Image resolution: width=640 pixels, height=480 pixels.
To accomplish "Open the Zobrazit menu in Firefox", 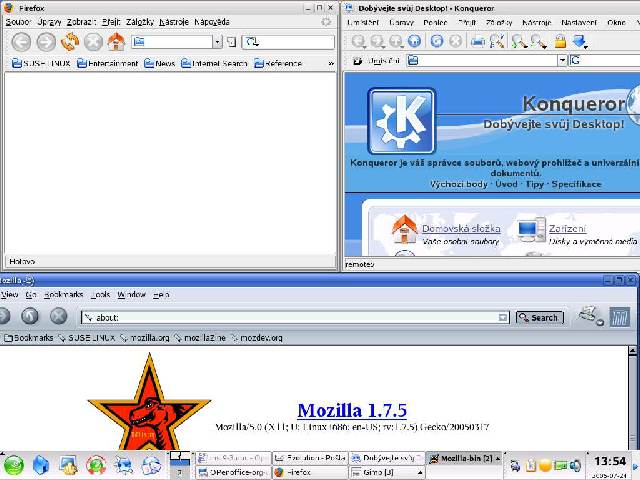I will point(81,22).
